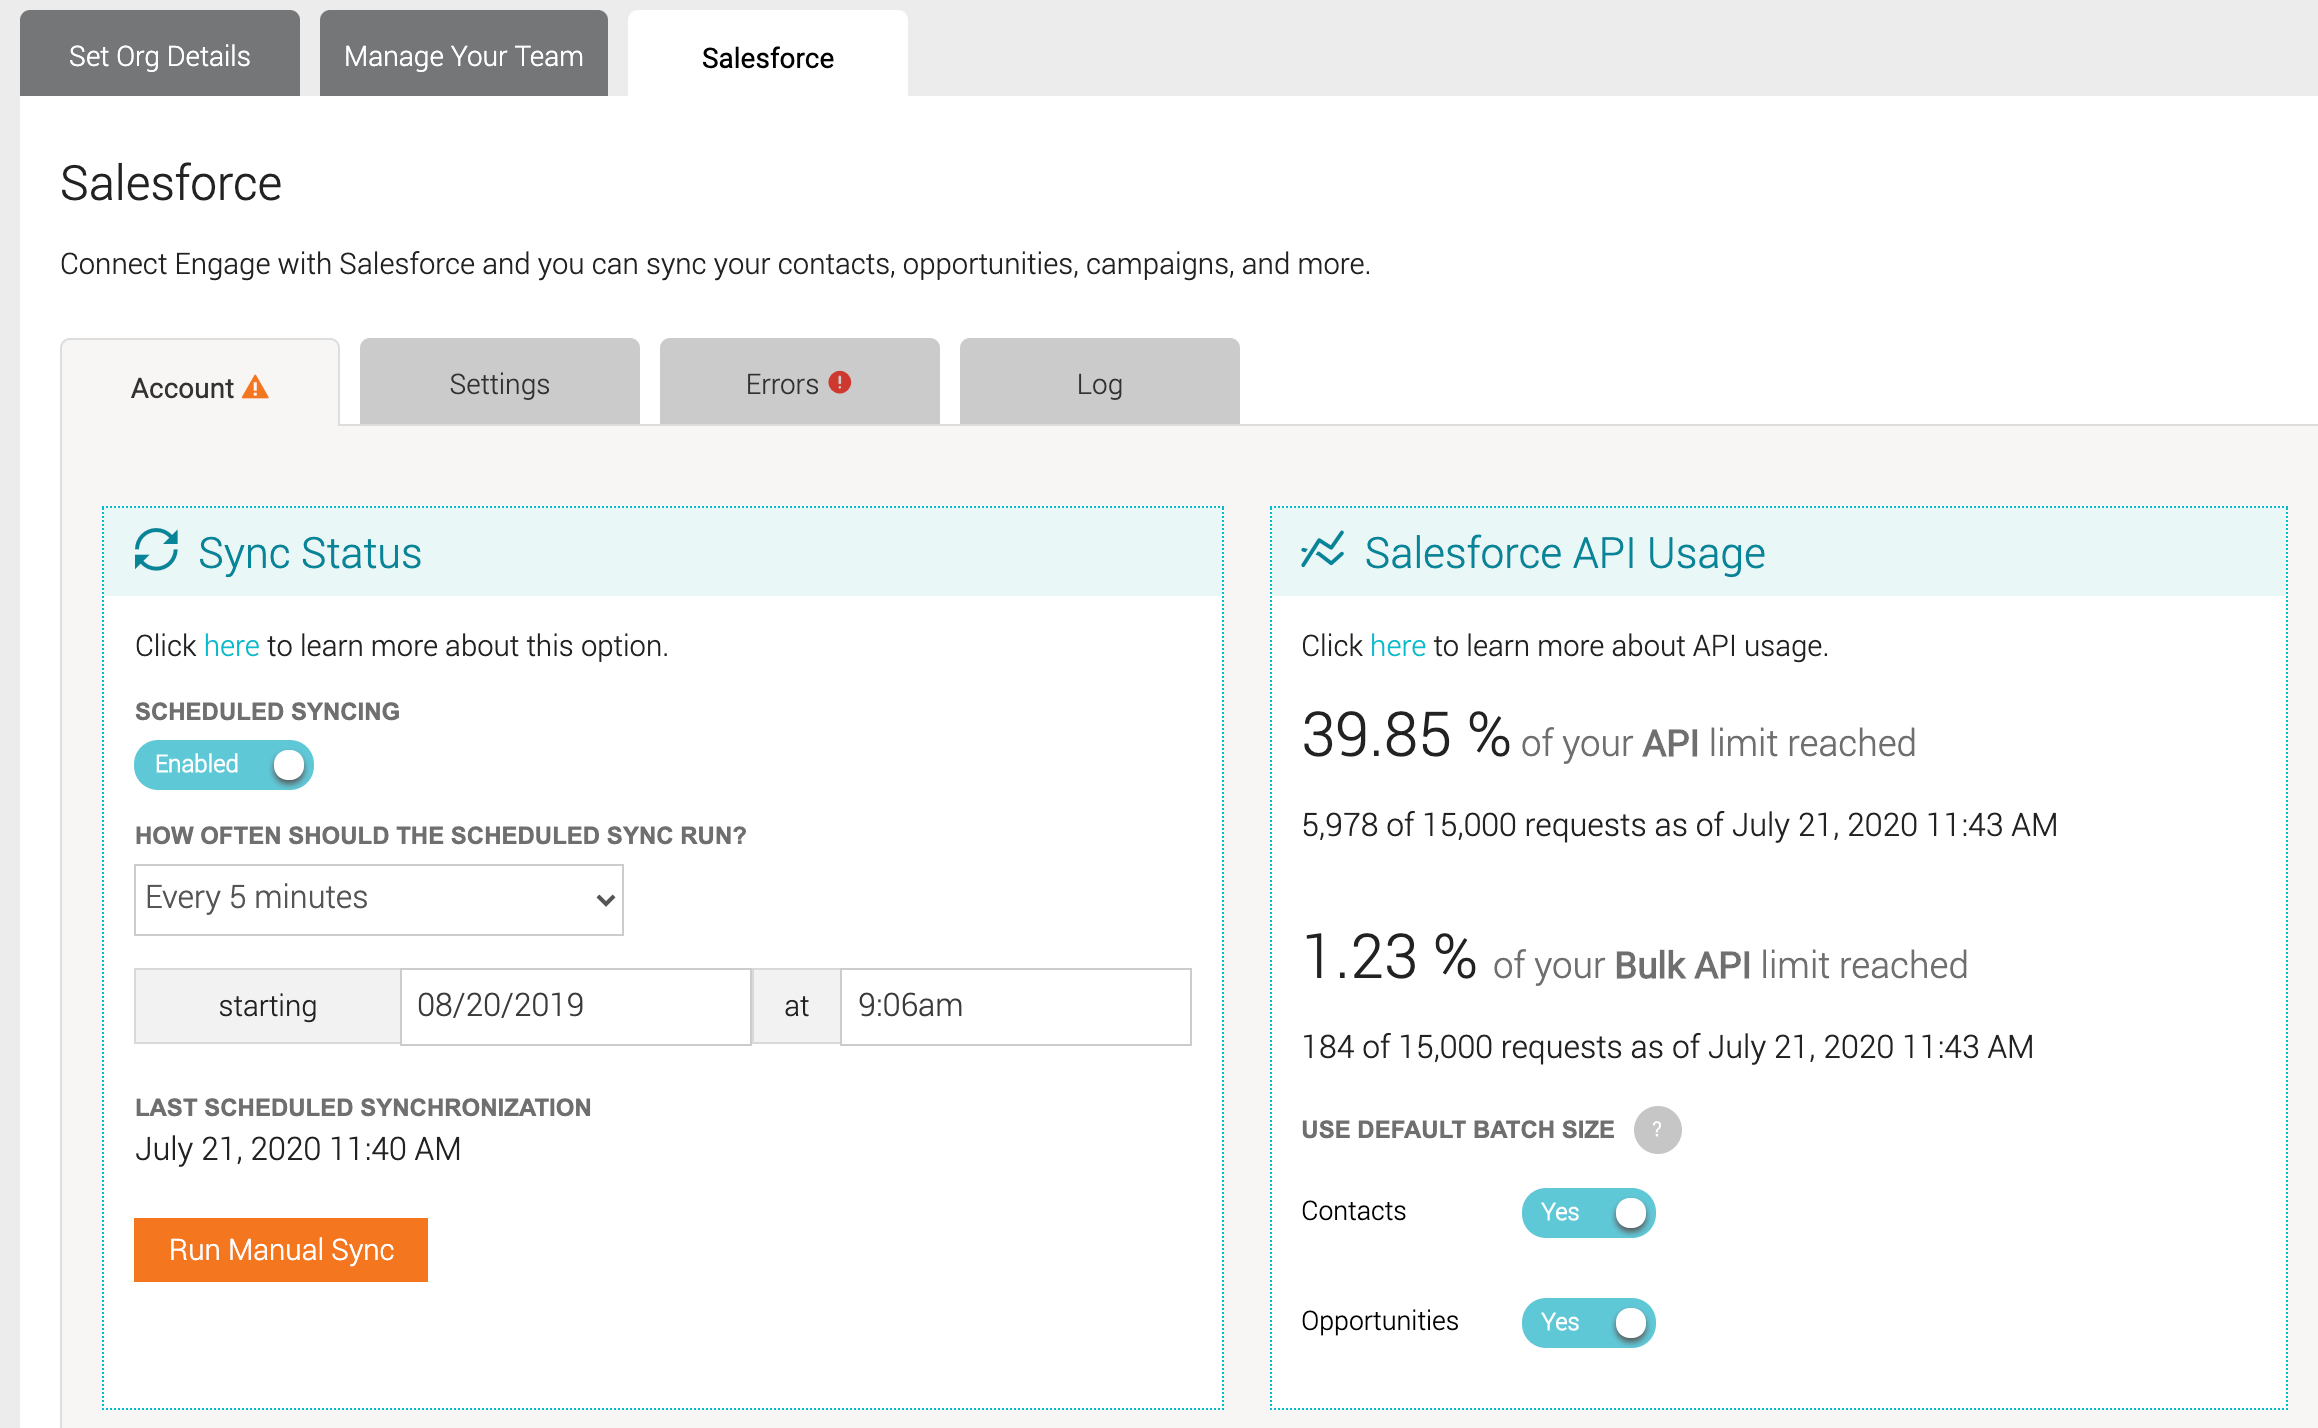Toggle the Opportunities default batch size switch
Screen dimensions: 2318x1428
[x=1588, y=1323]
